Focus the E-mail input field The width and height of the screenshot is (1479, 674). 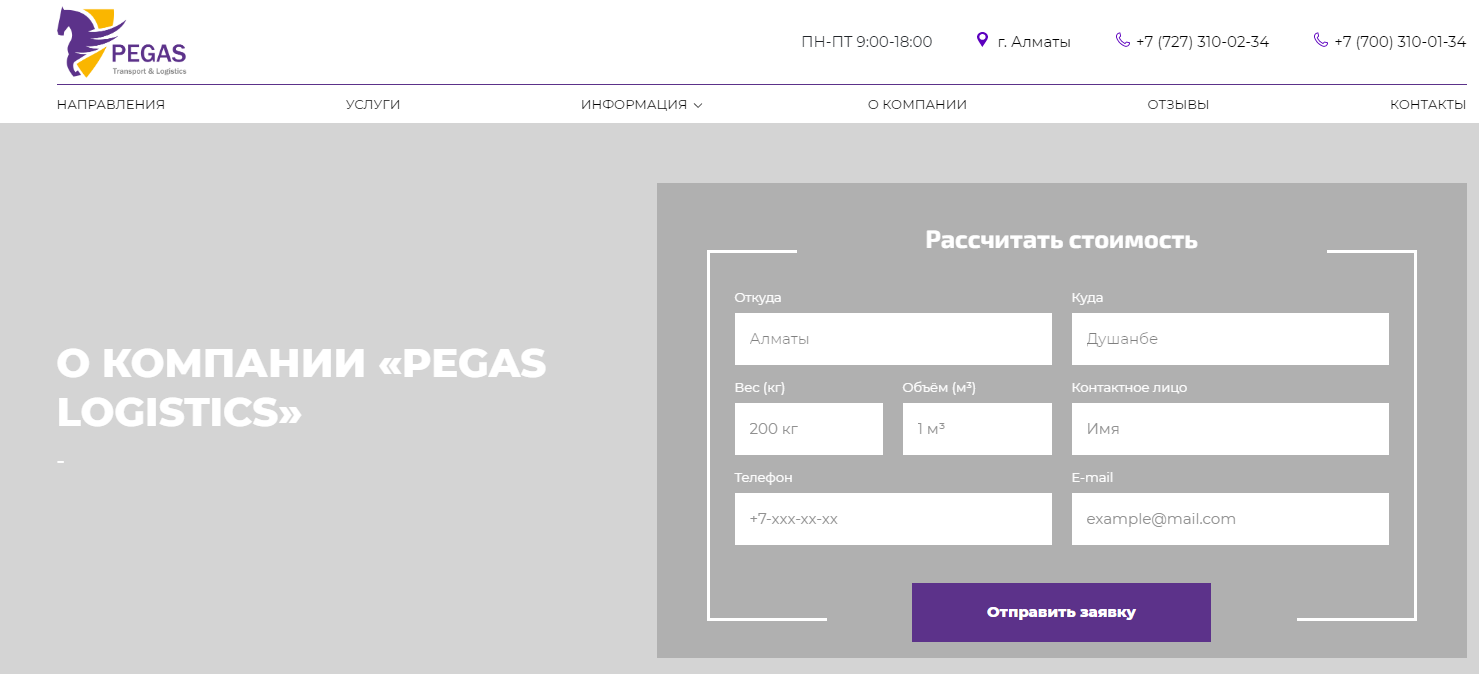tap(1230, 519)
